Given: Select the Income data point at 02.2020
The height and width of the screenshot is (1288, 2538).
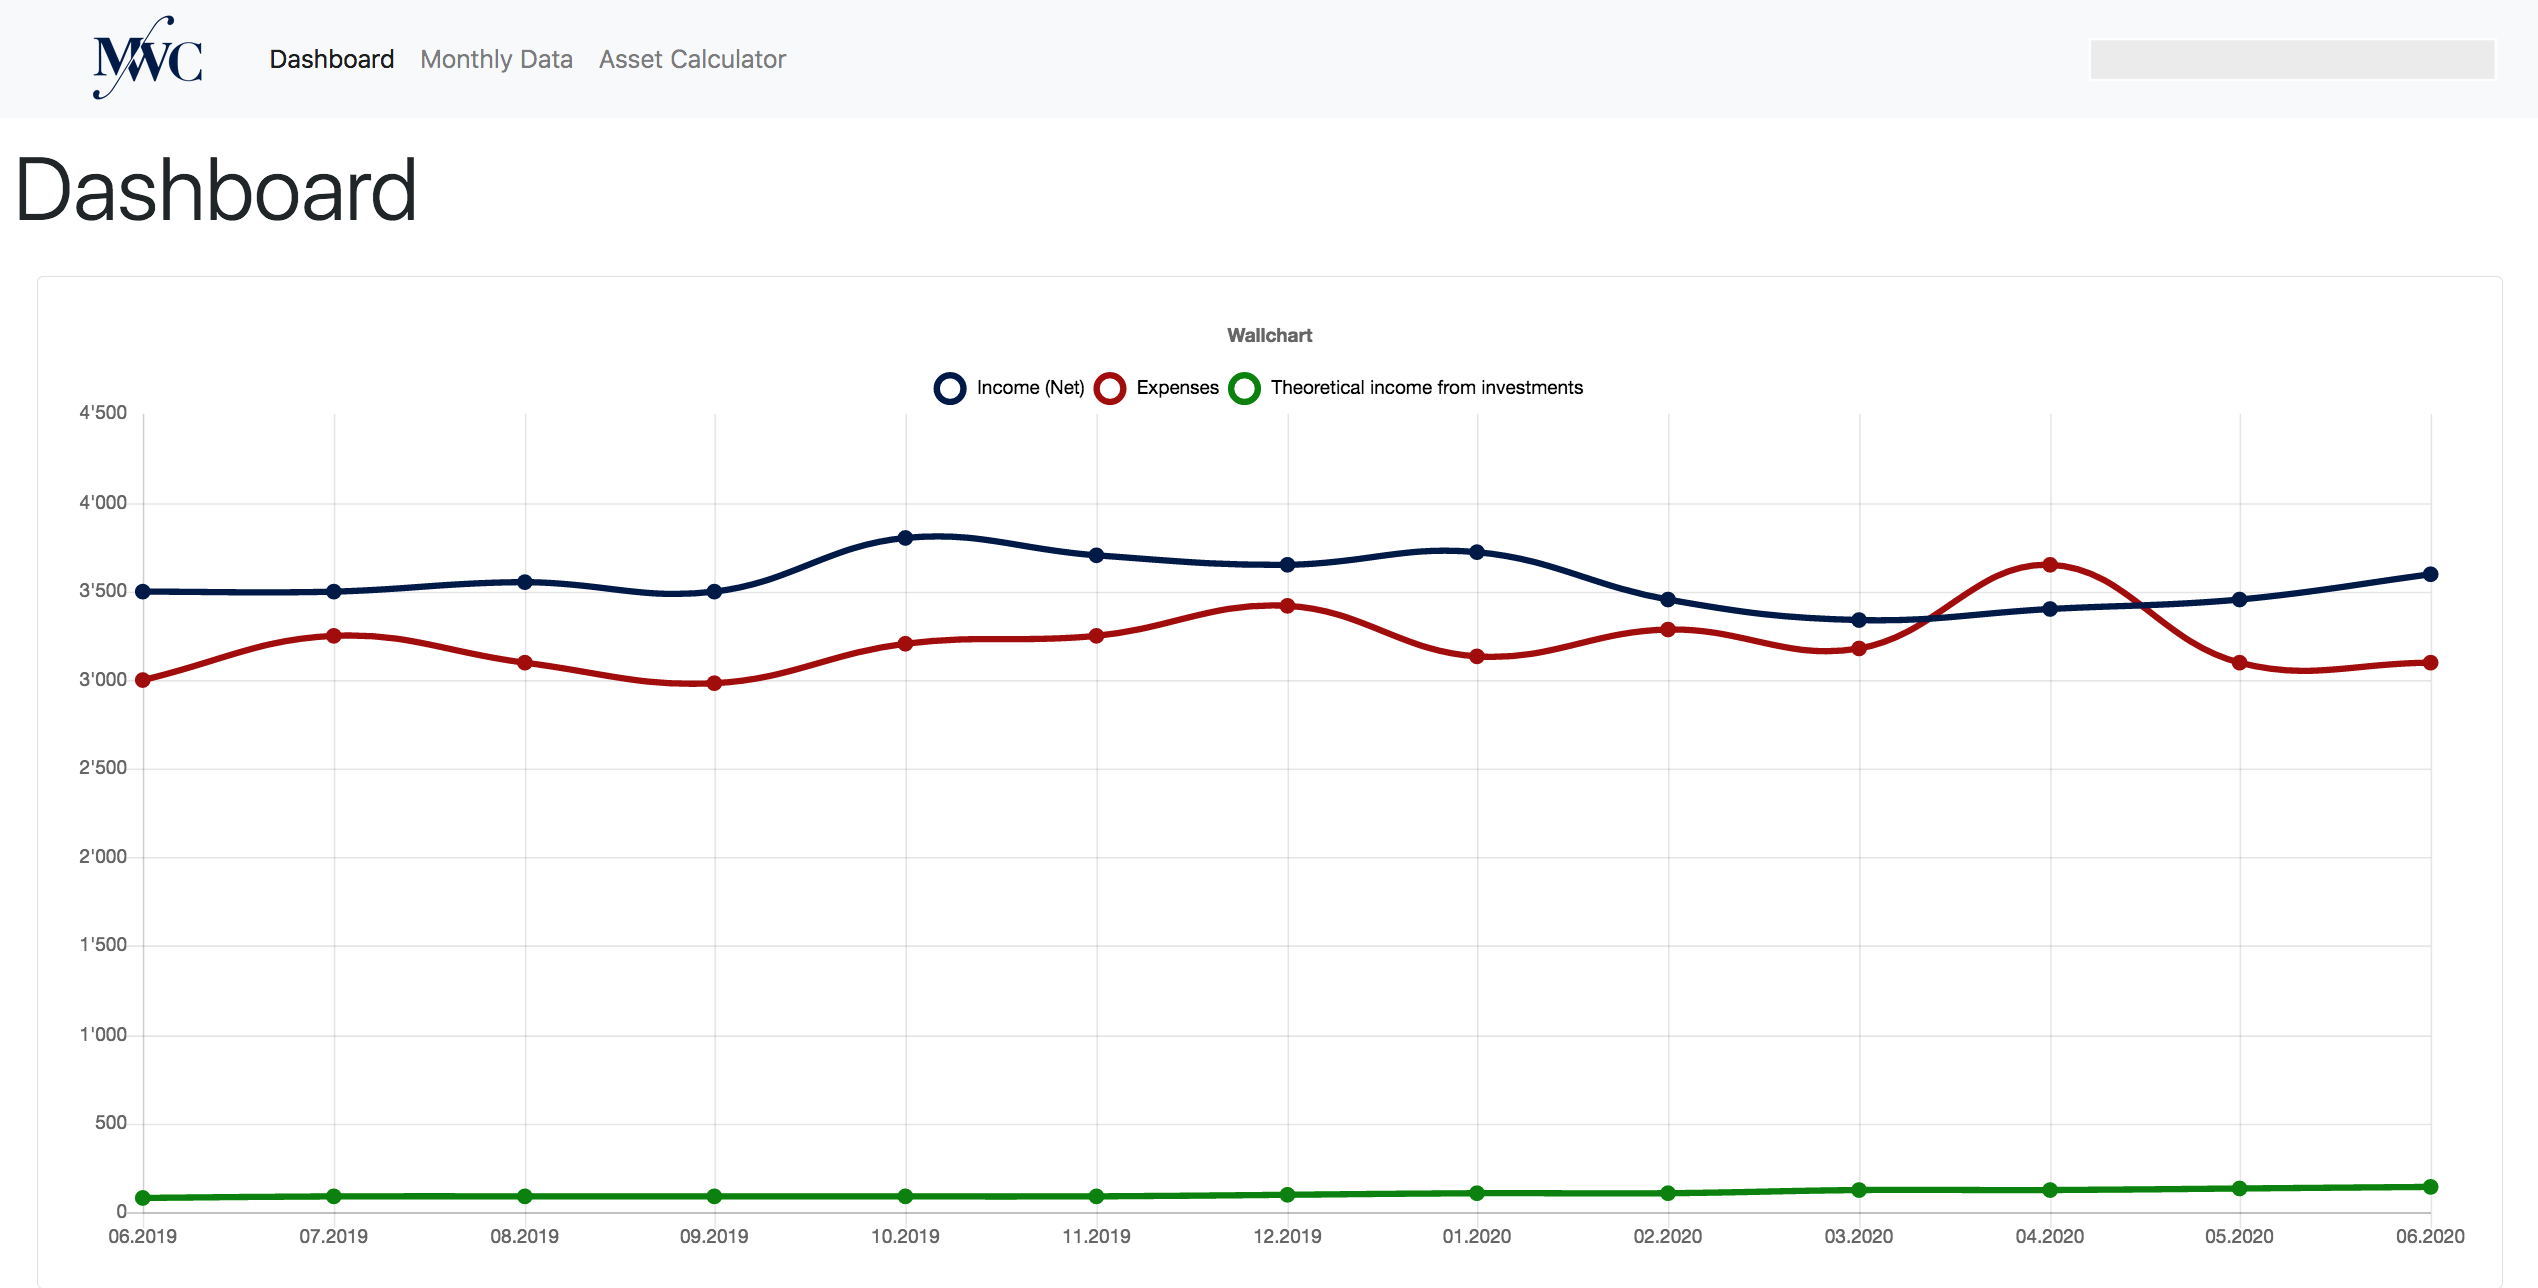Looking at the screenshot, I should point(1668,600).
